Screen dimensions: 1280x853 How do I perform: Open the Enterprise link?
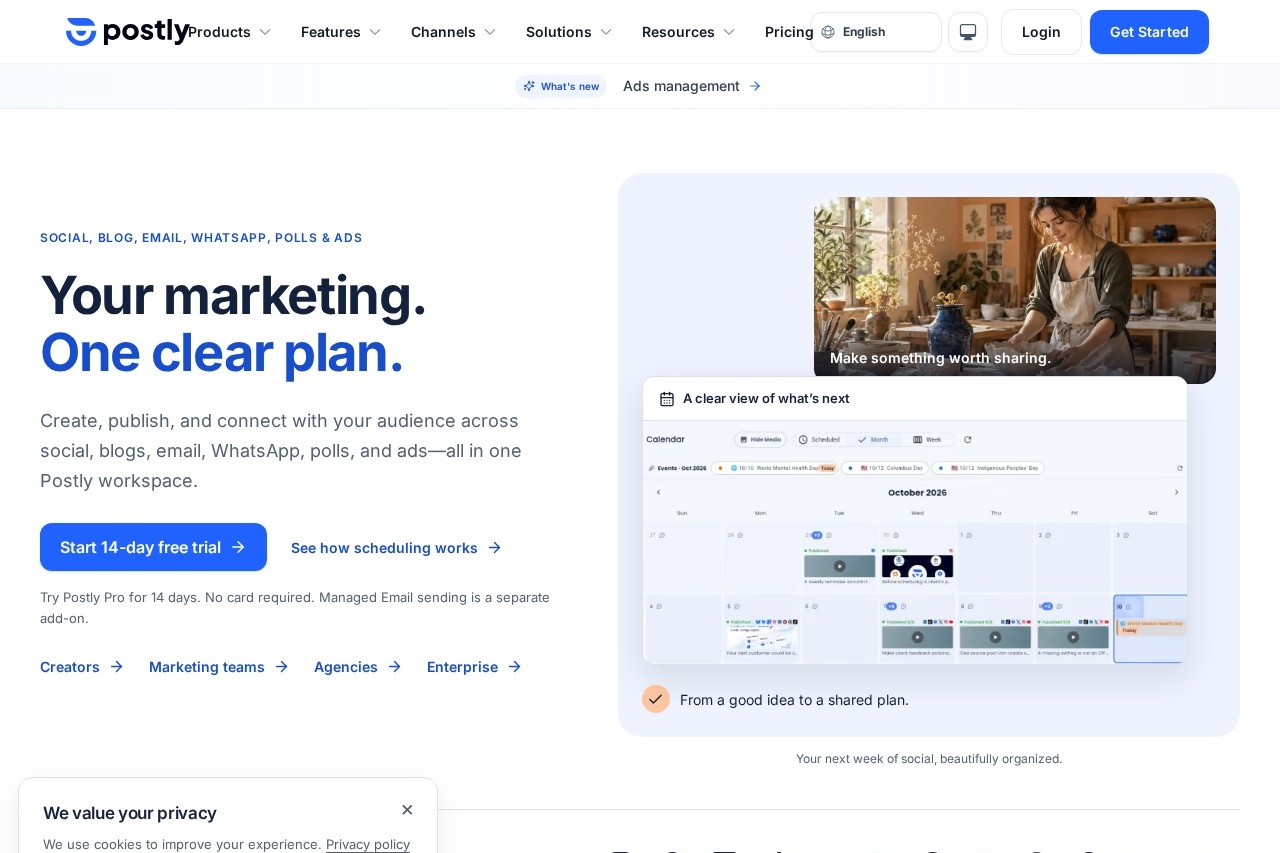coord(474,667)
